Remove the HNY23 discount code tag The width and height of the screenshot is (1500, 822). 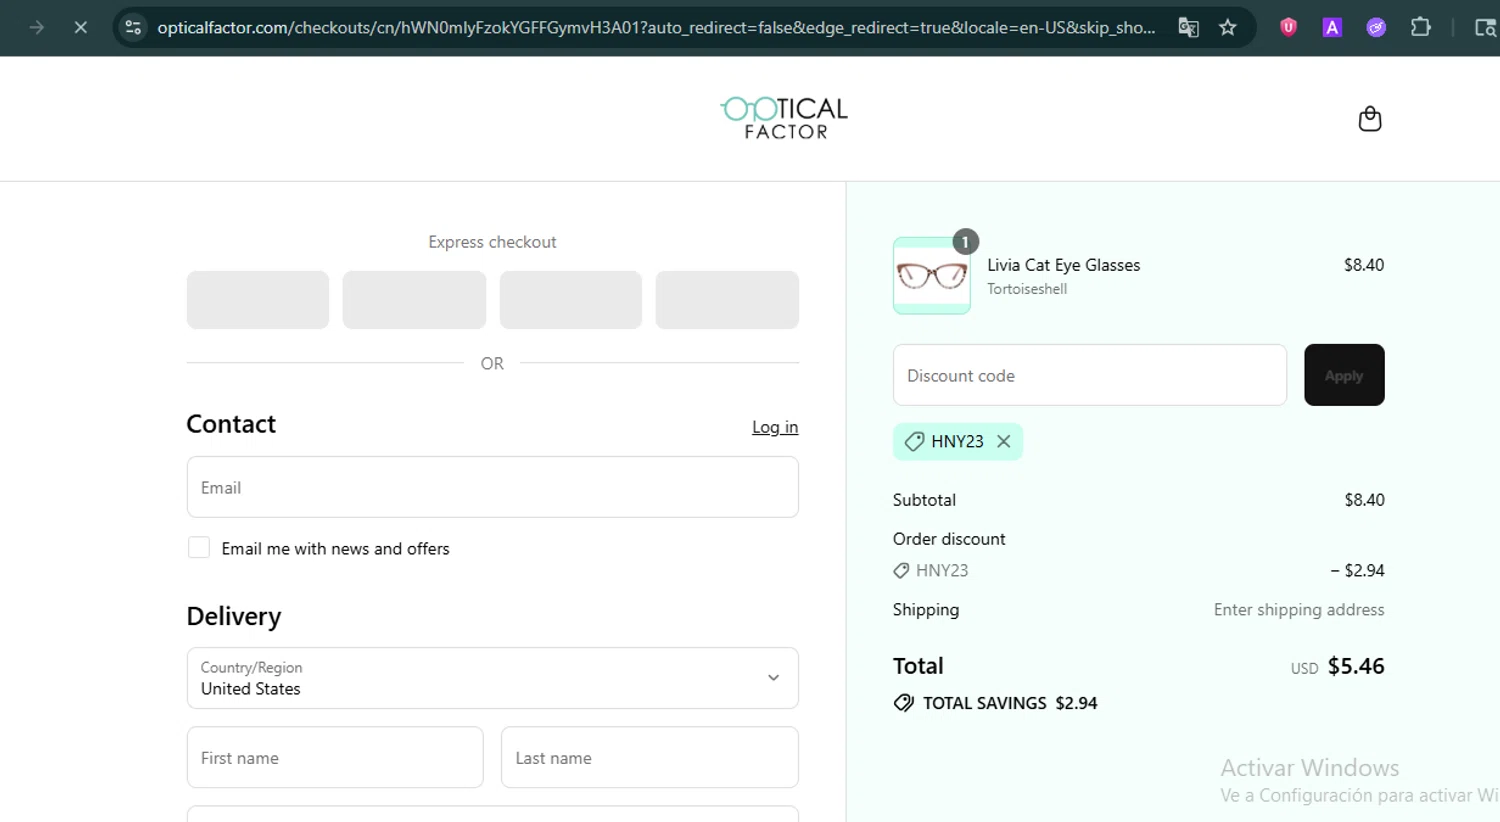[x=1004, y=441]
